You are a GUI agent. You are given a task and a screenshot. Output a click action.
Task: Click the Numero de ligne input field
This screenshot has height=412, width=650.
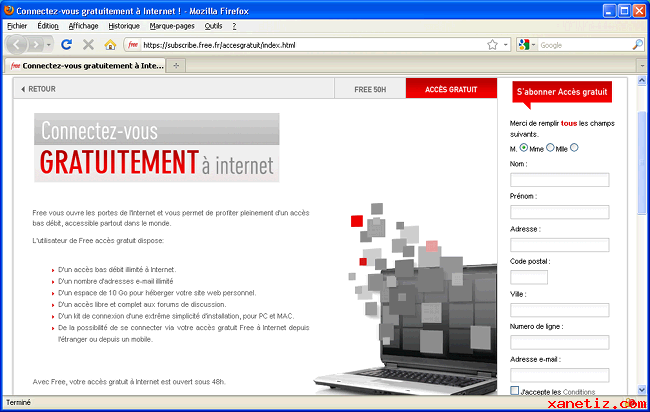[560, 342]
